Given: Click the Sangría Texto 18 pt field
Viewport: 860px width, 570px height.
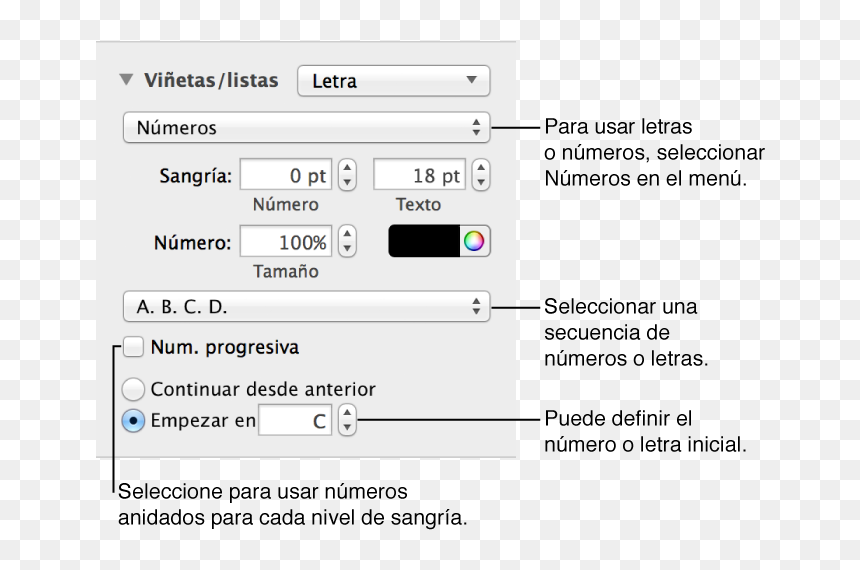Looking at the screenshot, I should tap(420, 175).
